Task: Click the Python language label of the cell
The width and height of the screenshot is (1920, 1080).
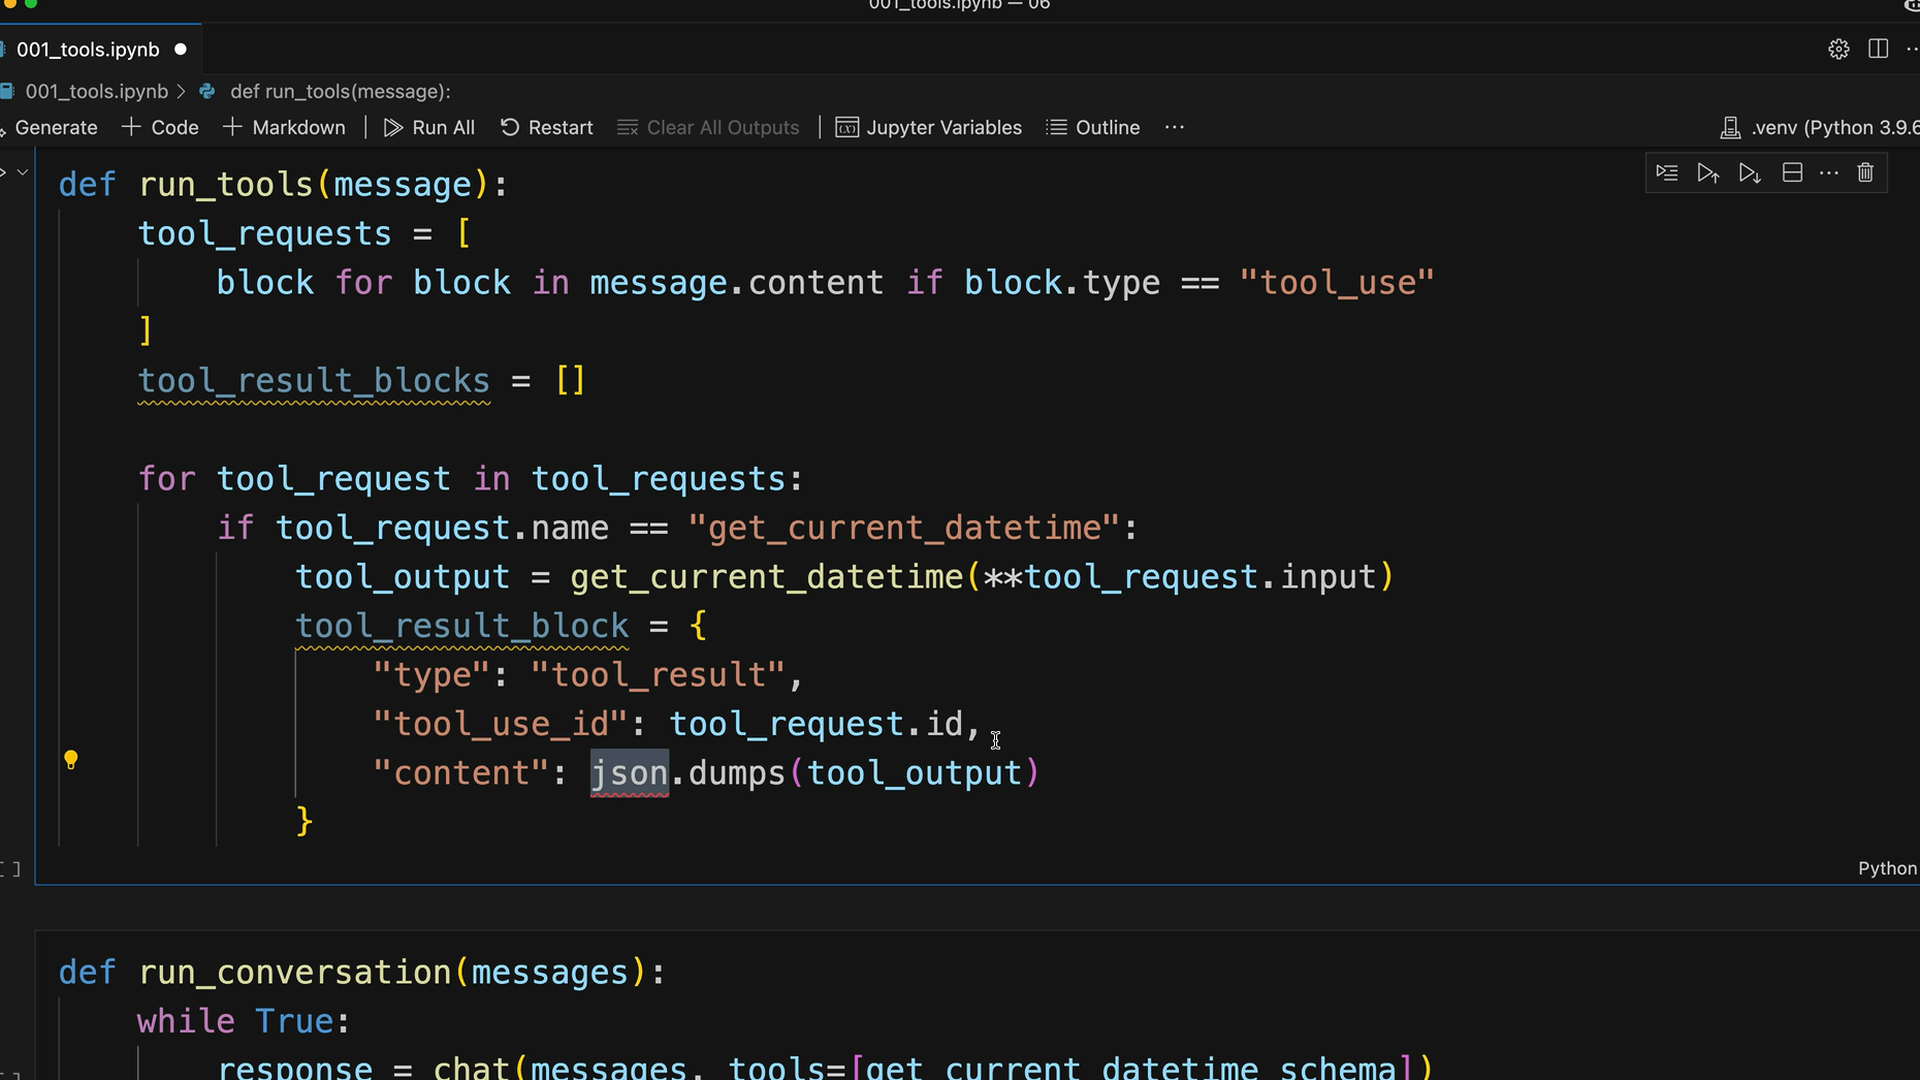Action: pos(1886,868)
